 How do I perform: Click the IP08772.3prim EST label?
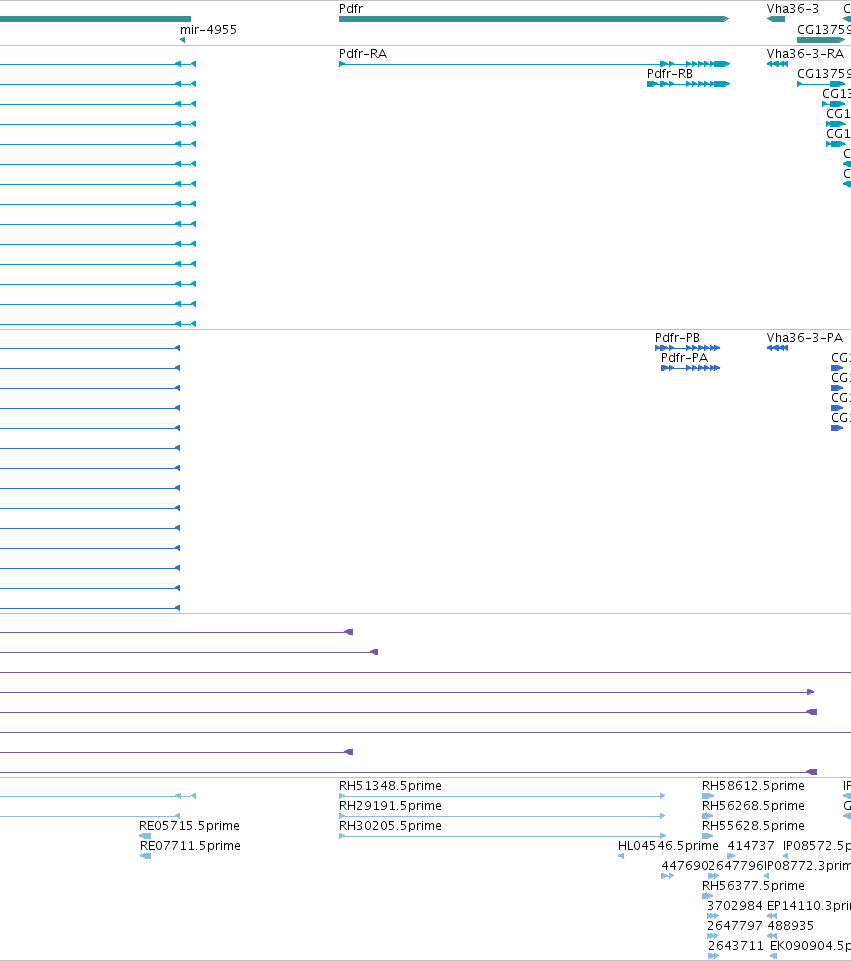pos(808,865)
